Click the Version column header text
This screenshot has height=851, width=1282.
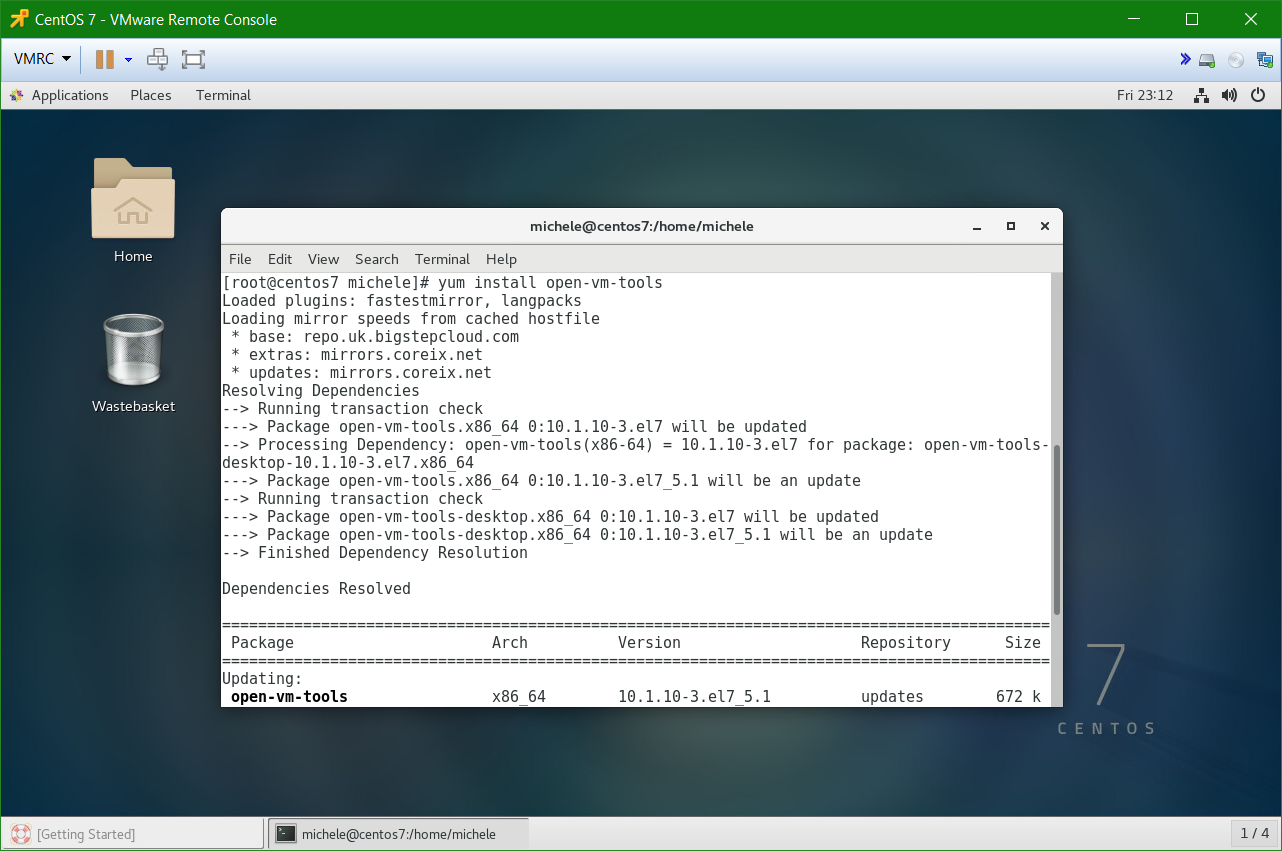click(649, 643)
